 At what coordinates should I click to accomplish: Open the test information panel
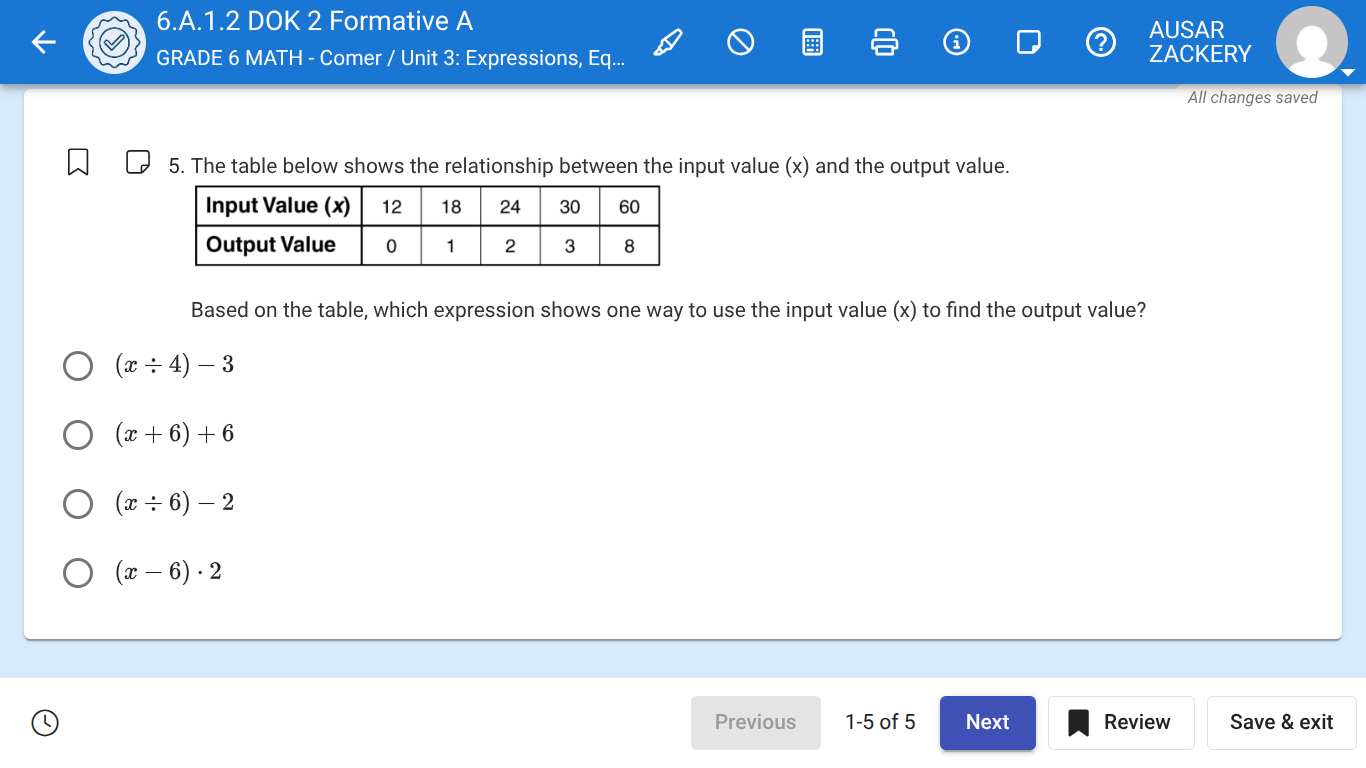click(957, 41)
